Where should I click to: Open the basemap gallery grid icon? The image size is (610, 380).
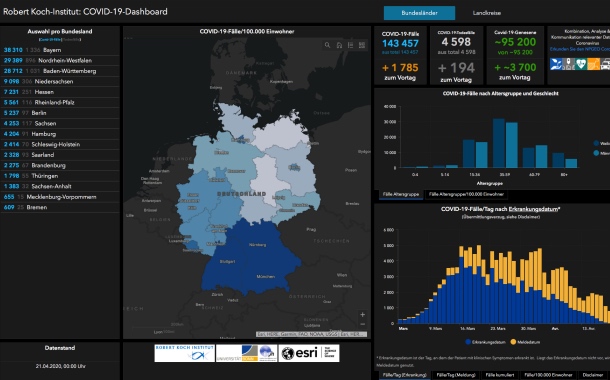[x=362, y=45]
